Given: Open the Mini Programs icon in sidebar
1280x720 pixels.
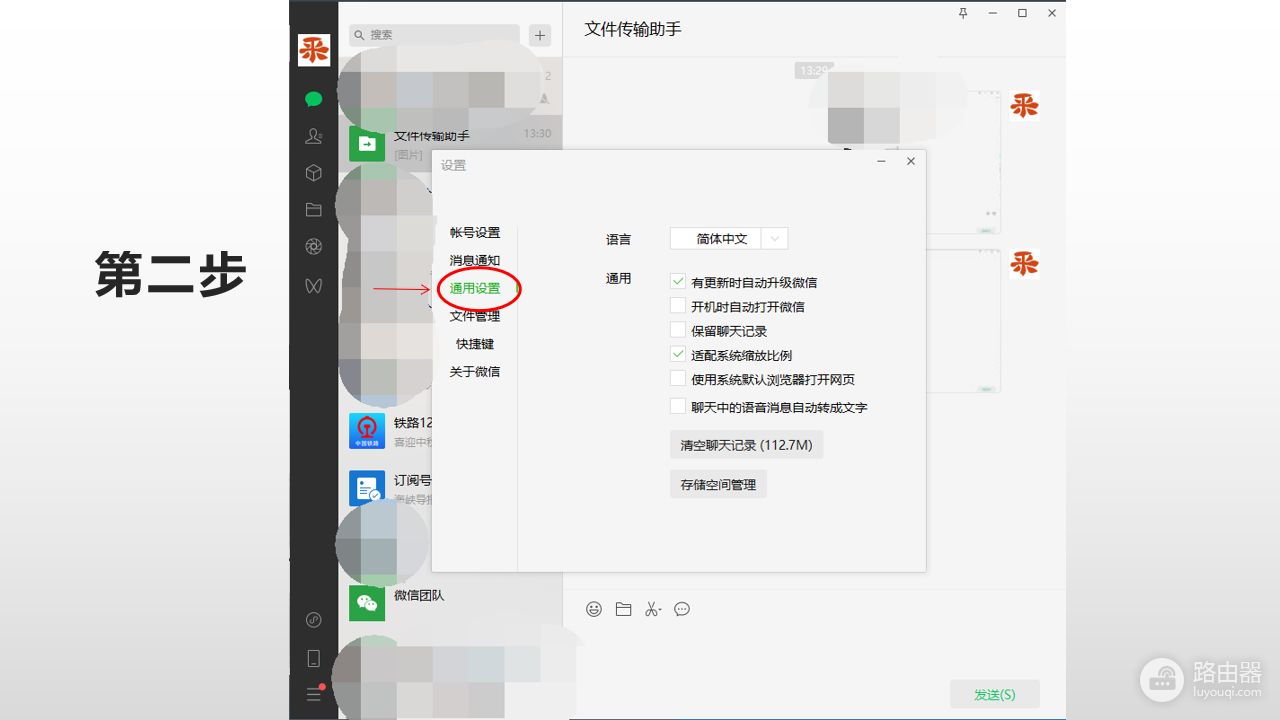Looking at the screenshot, I should pyautogui.click(x=314, y=620).
